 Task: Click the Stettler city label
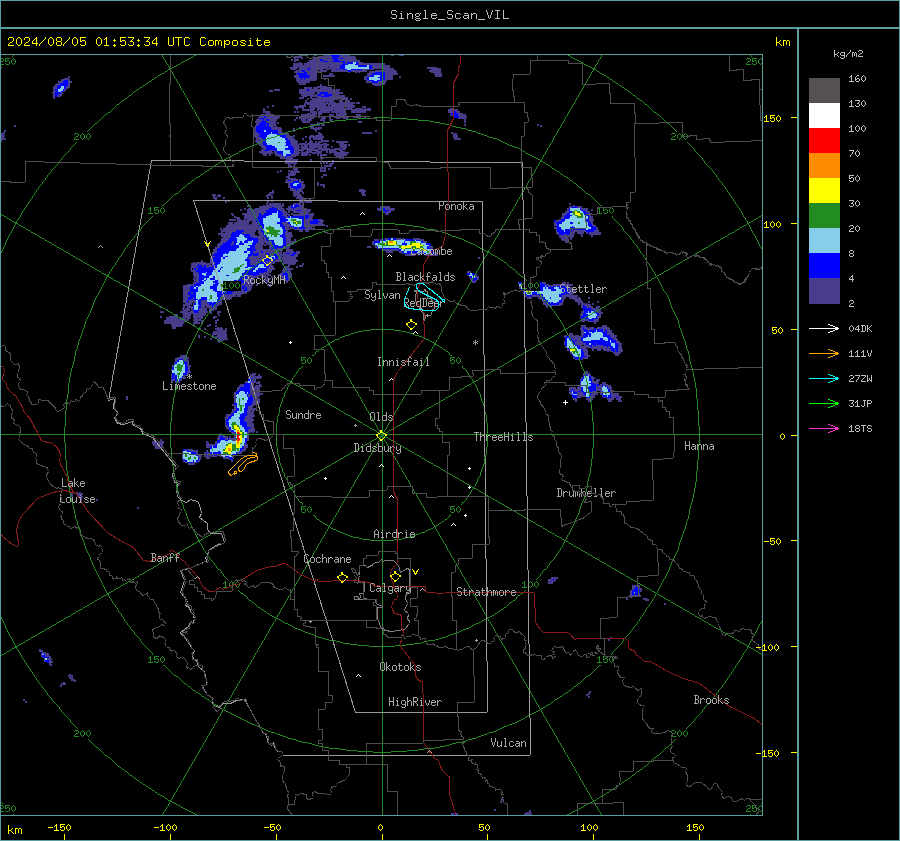[x=583, y=289]
